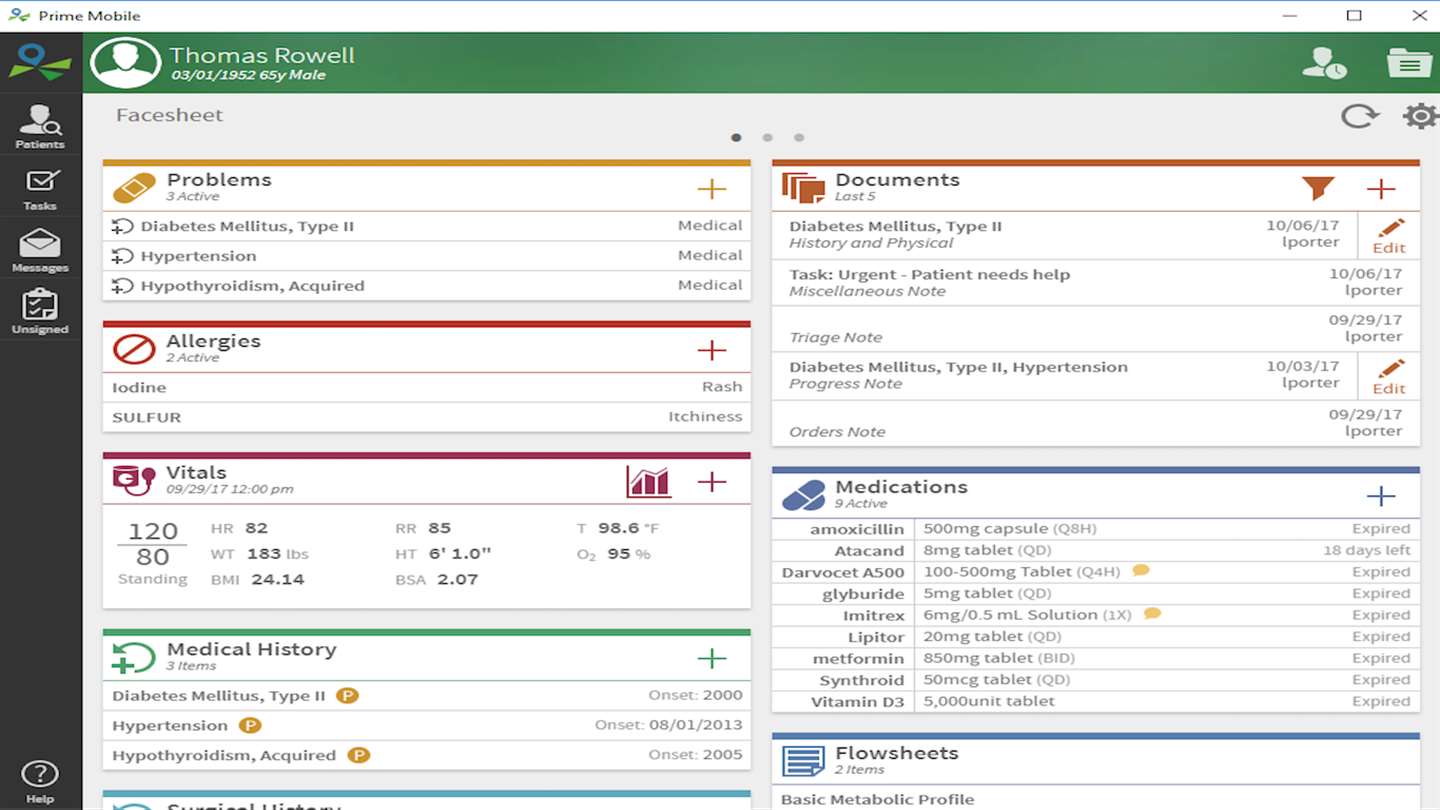This screenshot has width=1440, height=810.
Task: Add a new problem with plus
Action: (x=711, y=188)
